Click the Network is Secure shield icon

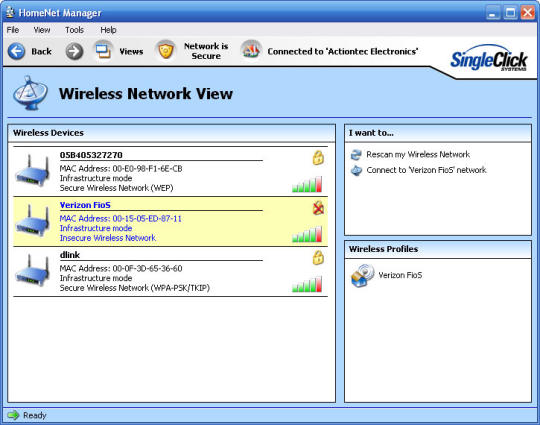166,51
